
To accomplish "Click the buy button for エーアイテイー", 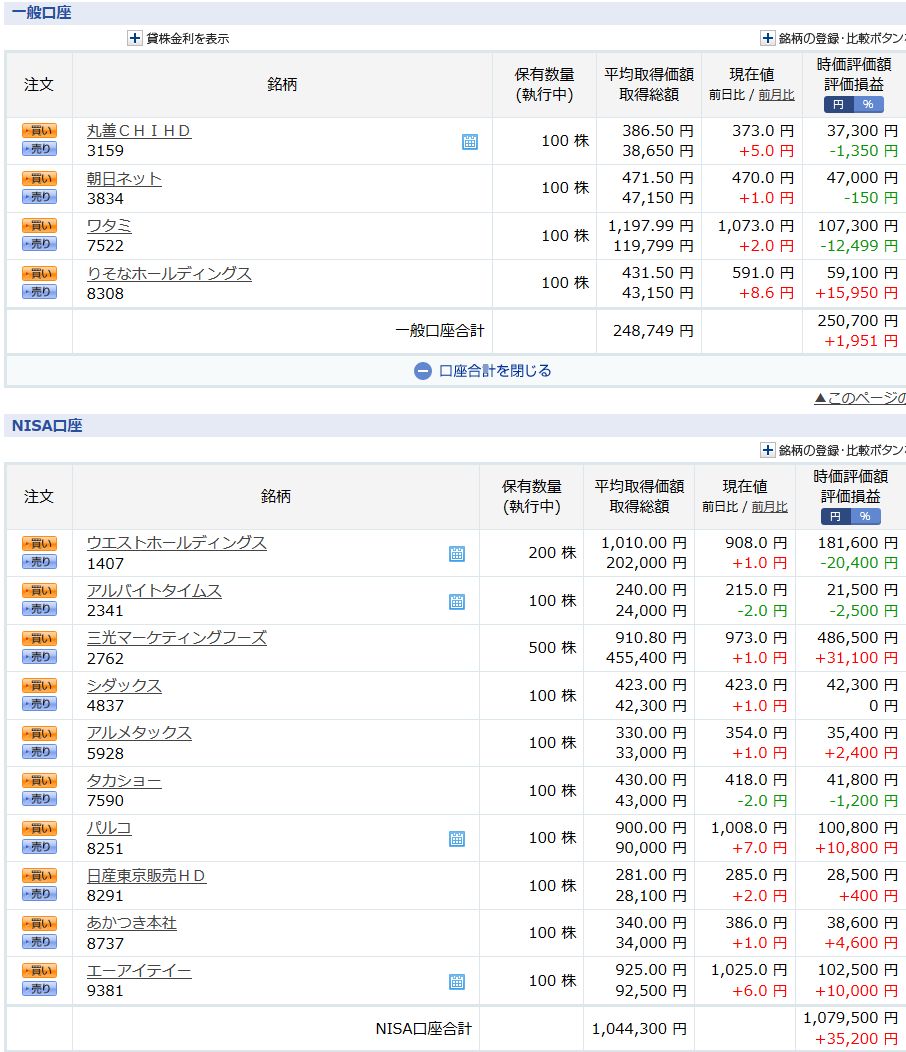I will point(39,971).
